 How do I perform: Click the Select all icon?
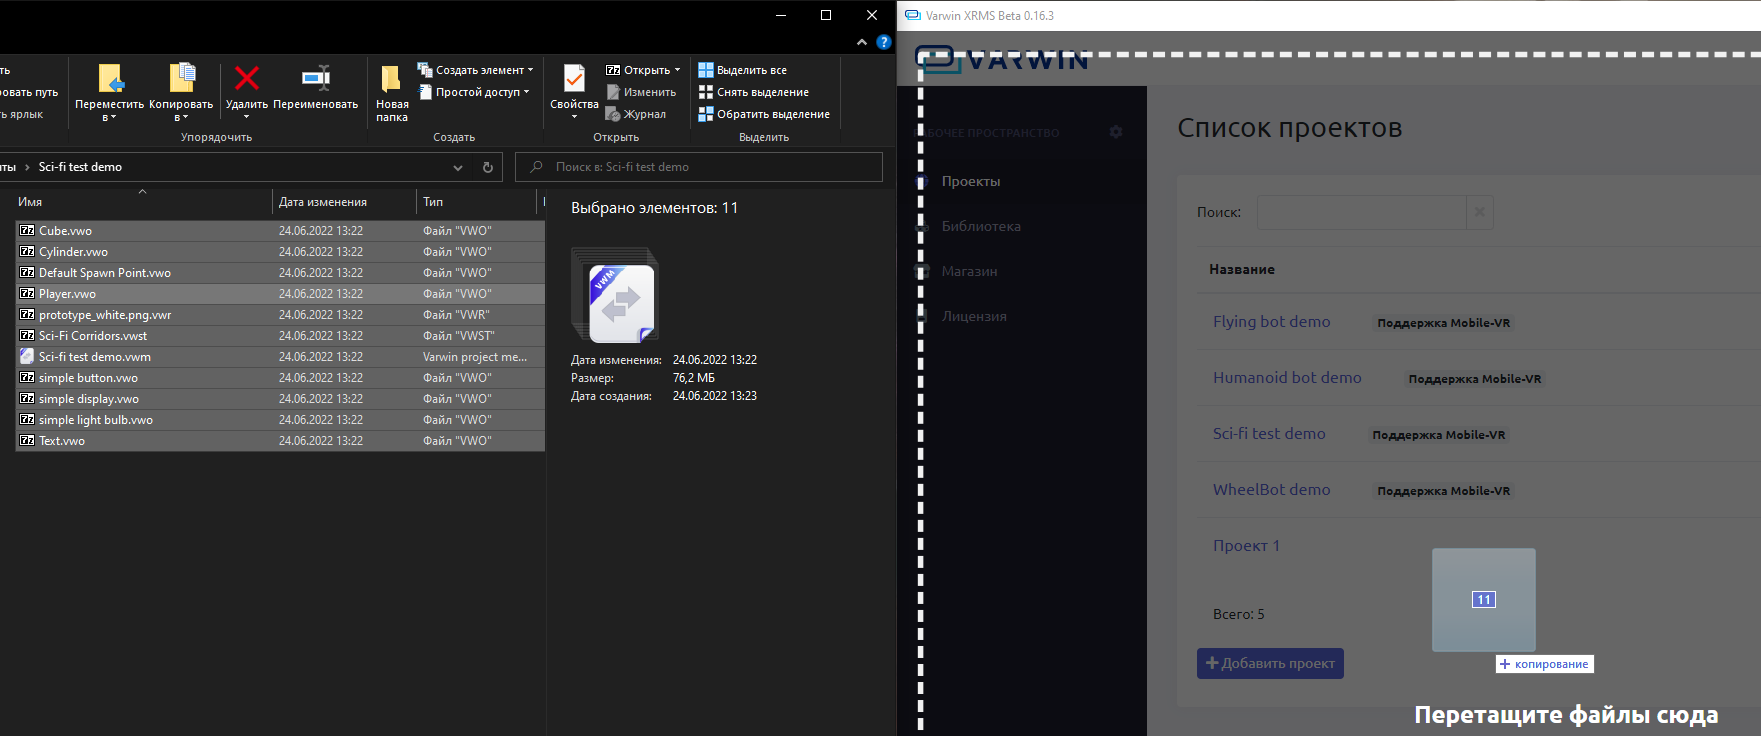click(x=706, y=70)
